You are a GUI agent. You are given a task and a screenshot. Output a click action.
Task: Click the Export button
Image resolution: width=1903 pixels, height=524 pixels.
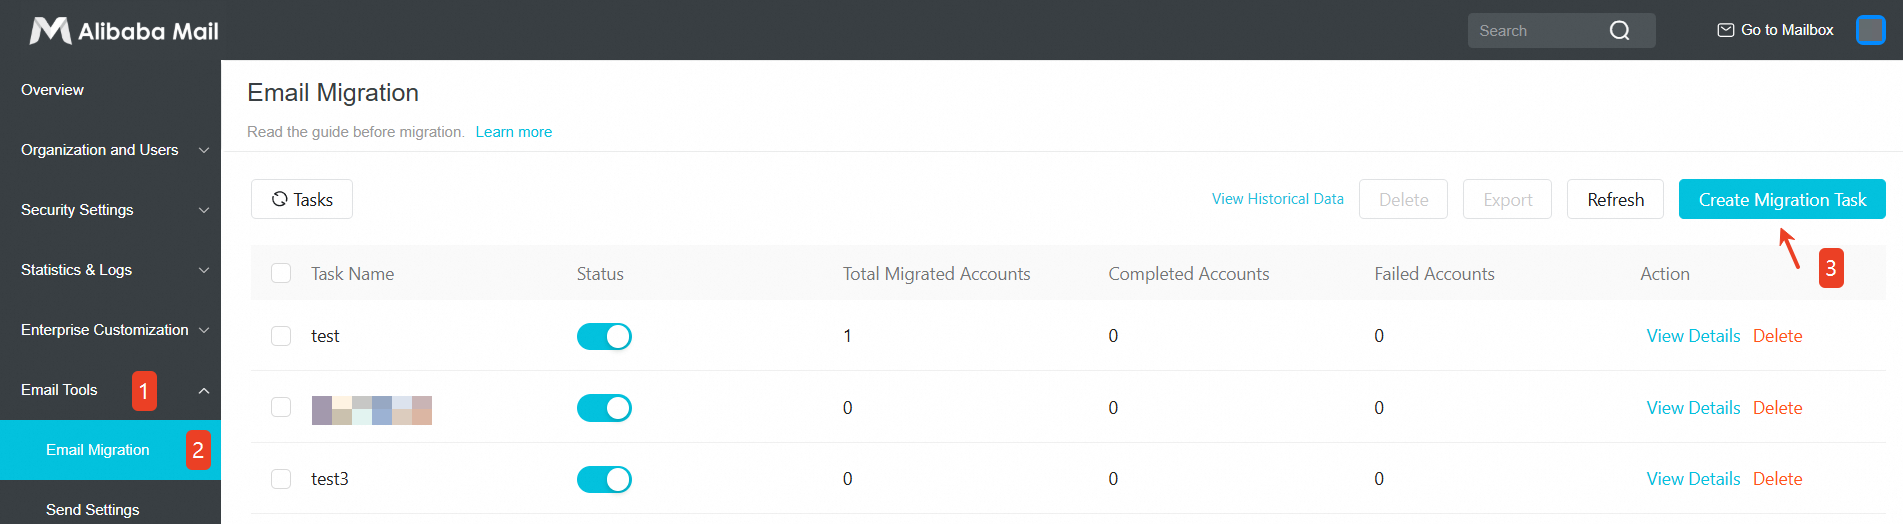(x=1507, y=199)
